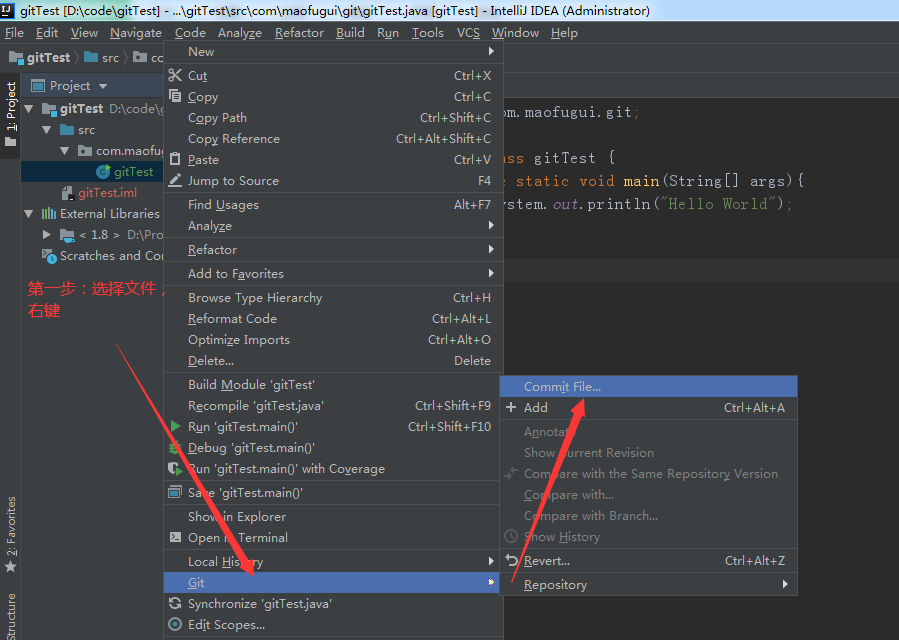
Task: Click the "Hello World" string in editor
Action: (x=722, y=204)
